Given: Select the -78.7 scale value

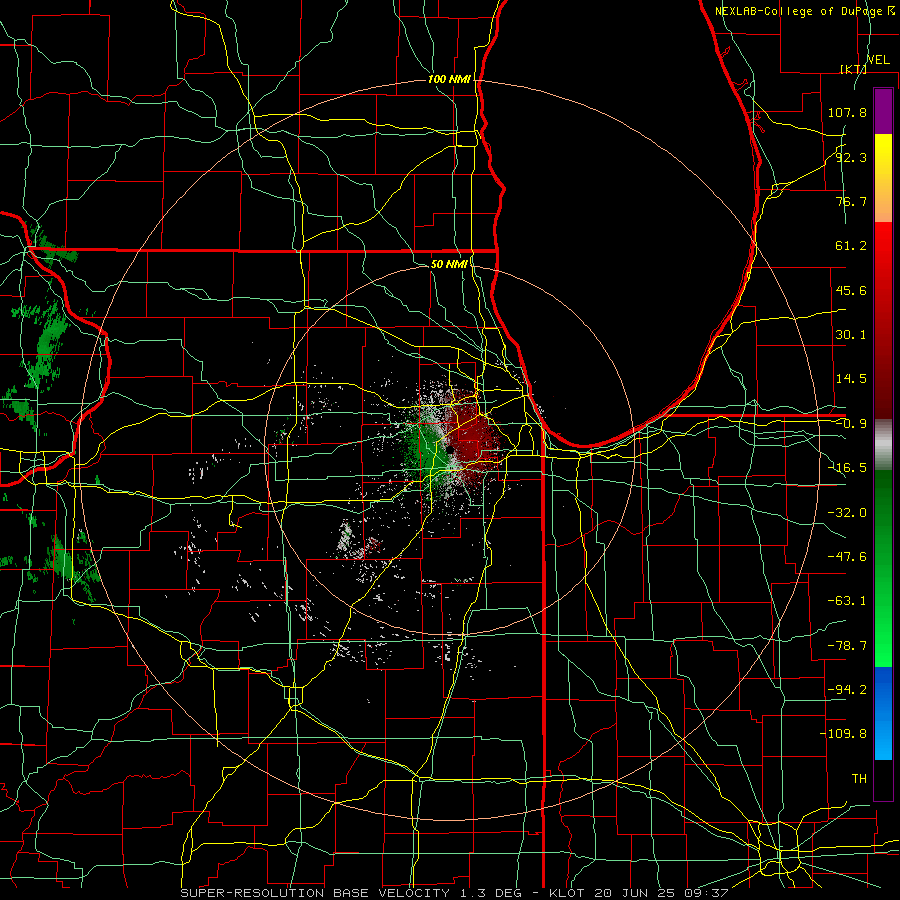Looking at the screenshot, I should (847, 646).
